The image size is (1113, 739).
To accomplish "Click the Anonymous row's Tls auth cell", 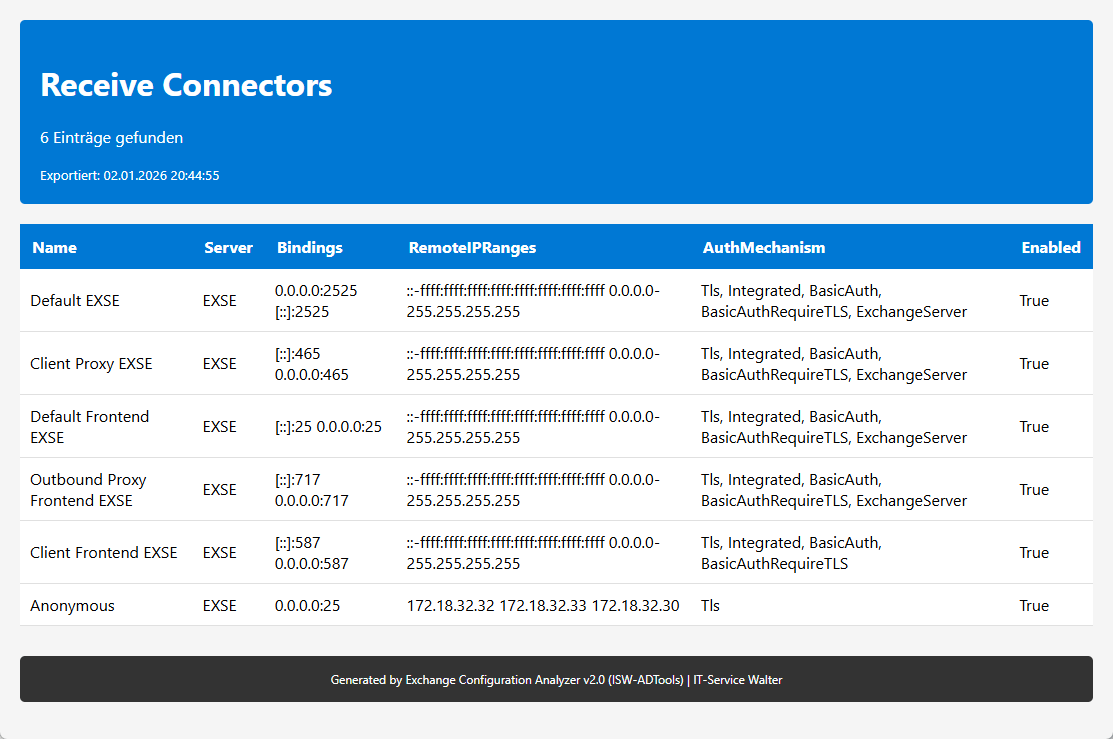I will coord(710,606).
